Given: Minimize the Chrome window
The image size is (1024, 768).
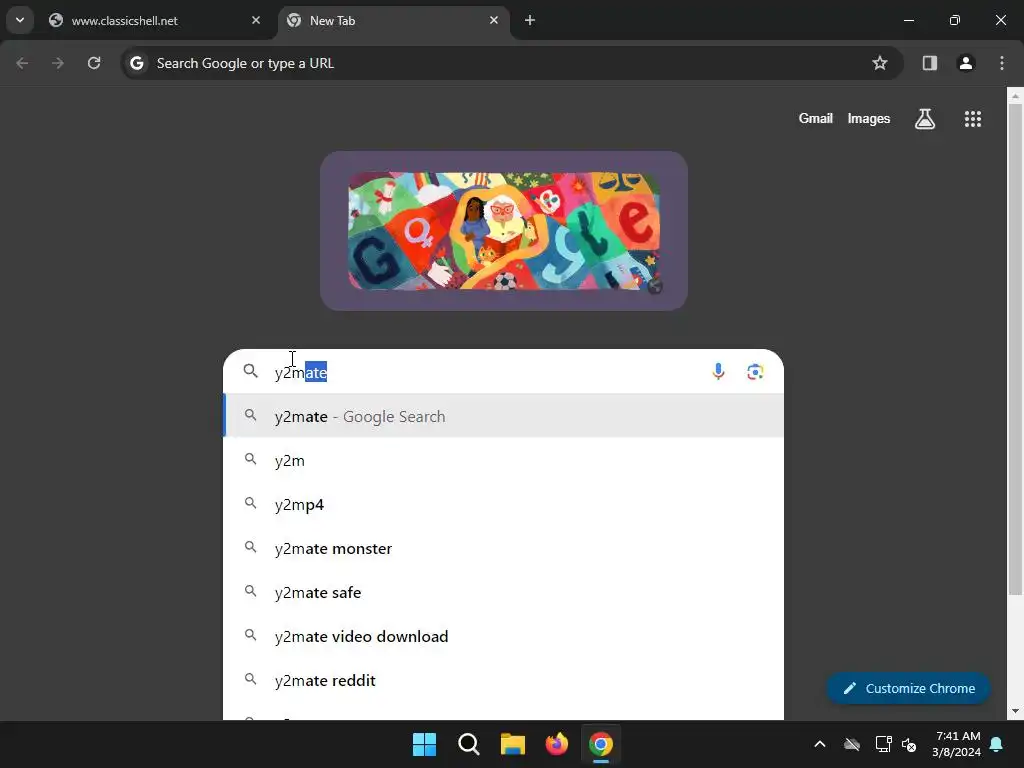Looking at the screenshot, I should tap(908, 20).
